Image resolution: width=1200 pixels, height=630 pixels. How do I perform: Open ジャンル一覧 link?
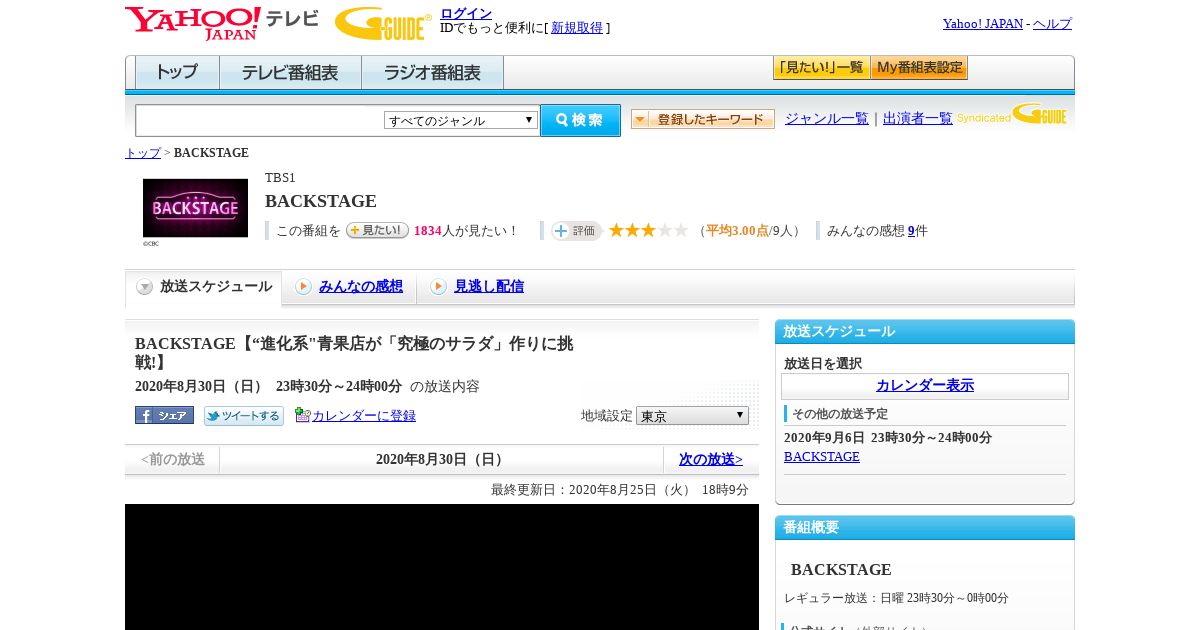[827, 118]
